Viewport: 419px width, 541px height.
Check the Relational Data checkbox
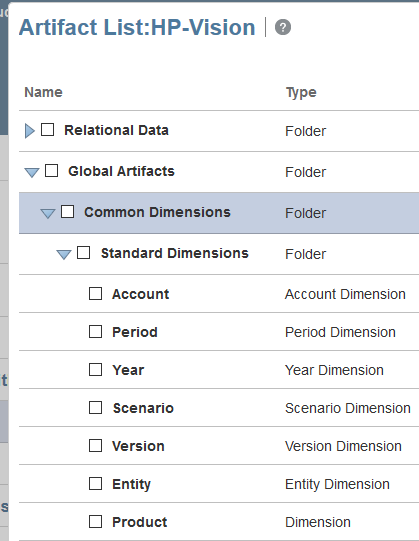pos(48,130)
